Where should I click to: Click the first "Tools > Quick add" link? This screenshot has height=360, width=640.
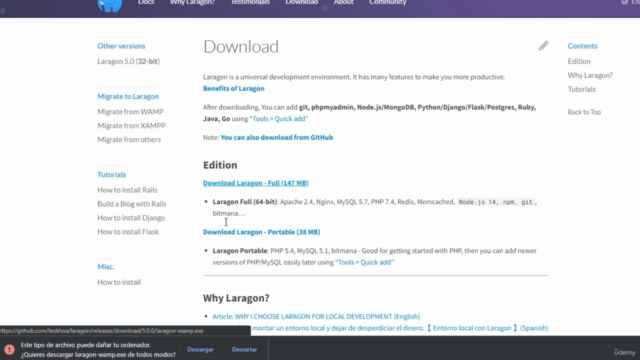[279, 118]
